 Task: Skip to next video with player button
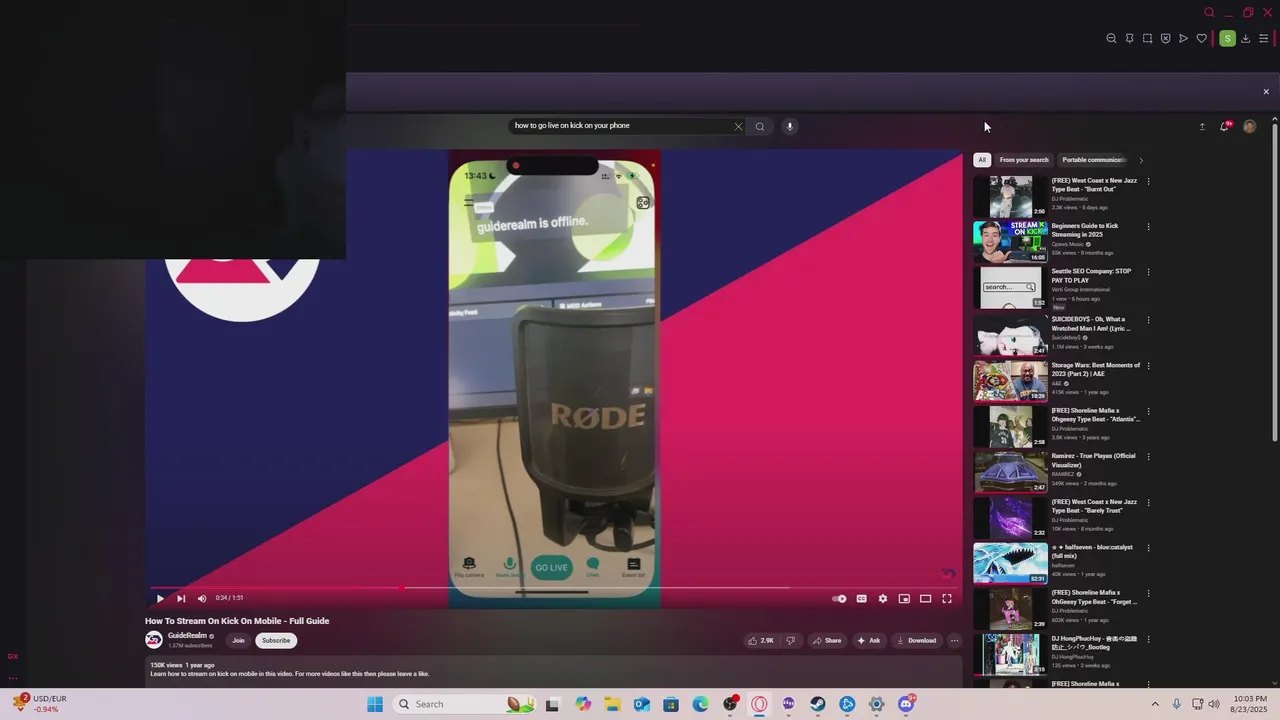click(x=181, y=599)
